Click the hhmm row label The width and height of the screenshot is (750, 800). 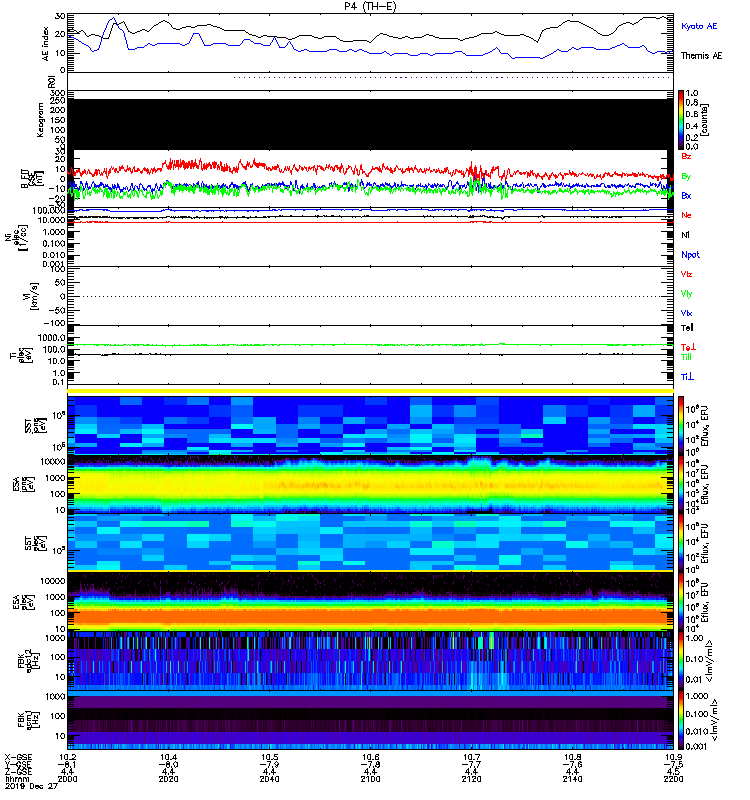click(x=17, y=779)
